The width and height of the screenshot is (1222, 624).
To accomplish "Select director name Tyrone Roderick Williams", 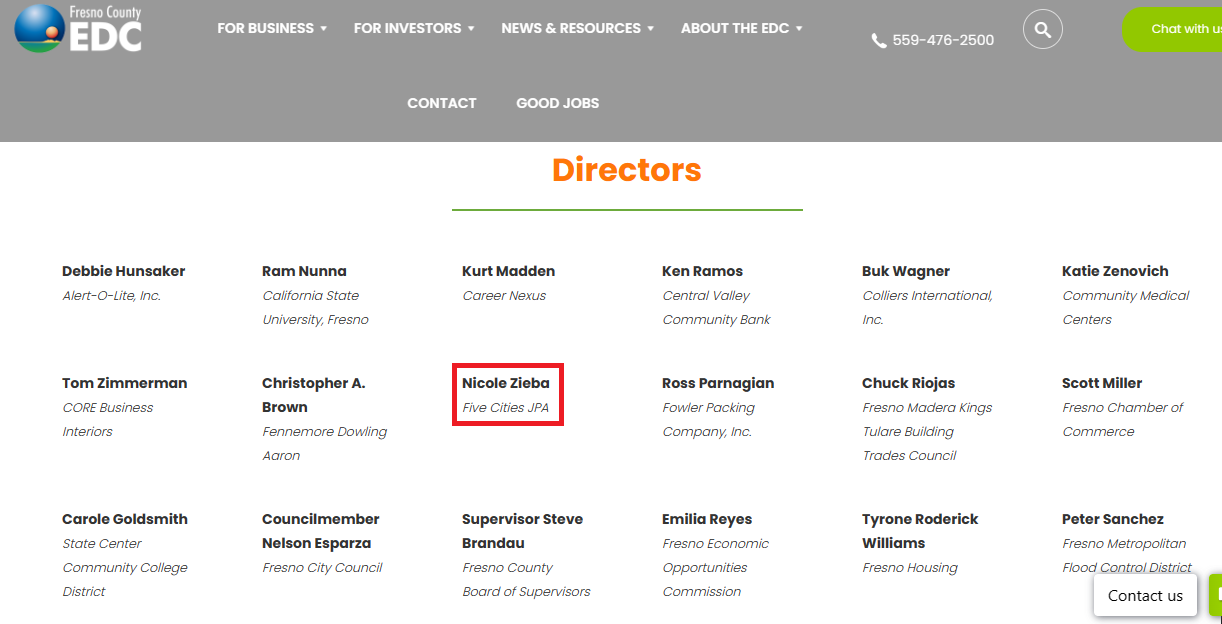I will [x=920, y=531].
